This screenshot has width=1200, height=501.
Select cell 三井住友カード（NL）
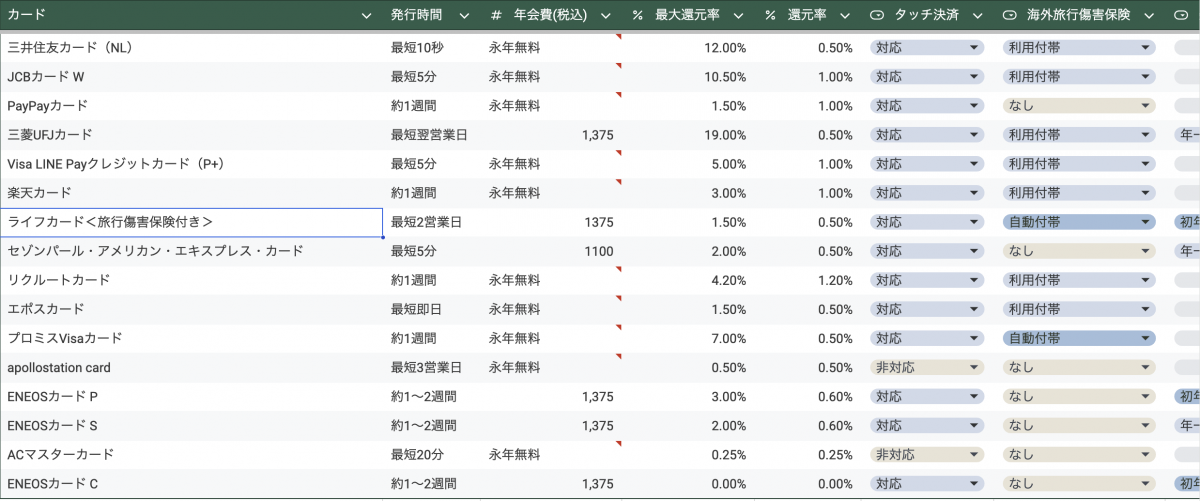coord(192,47)
